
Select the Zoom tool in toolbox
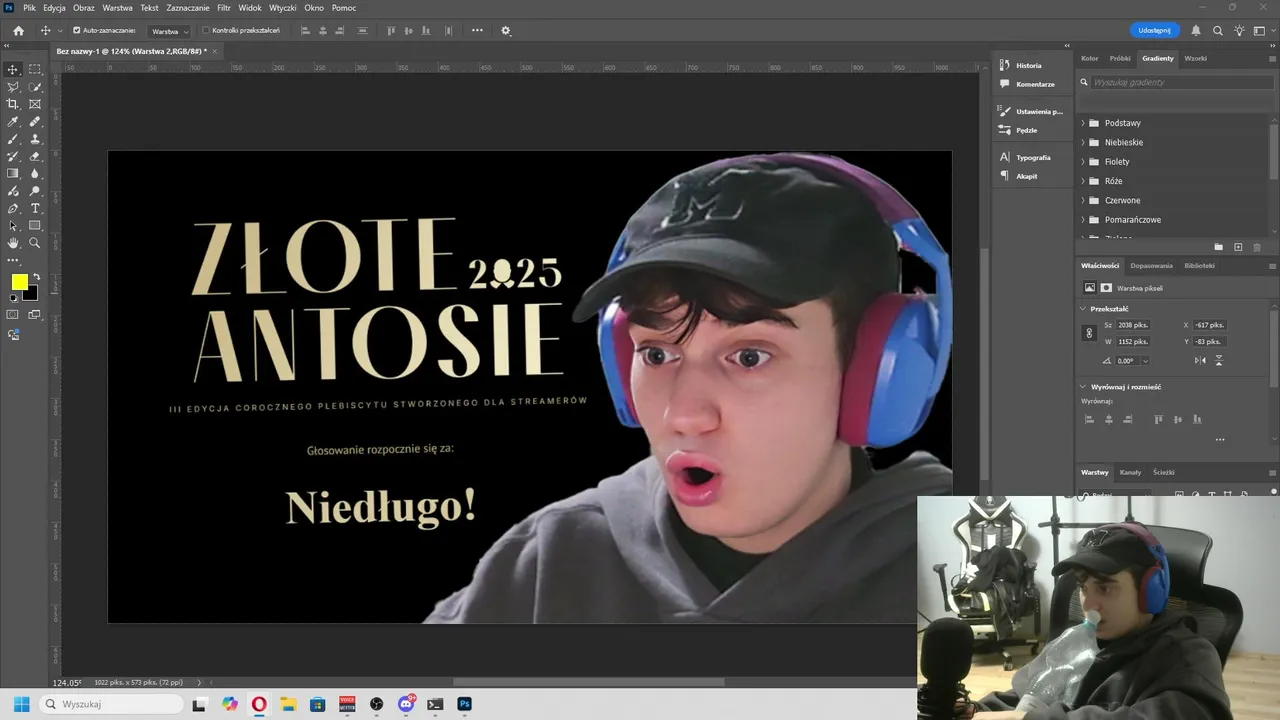coord(35,243)
